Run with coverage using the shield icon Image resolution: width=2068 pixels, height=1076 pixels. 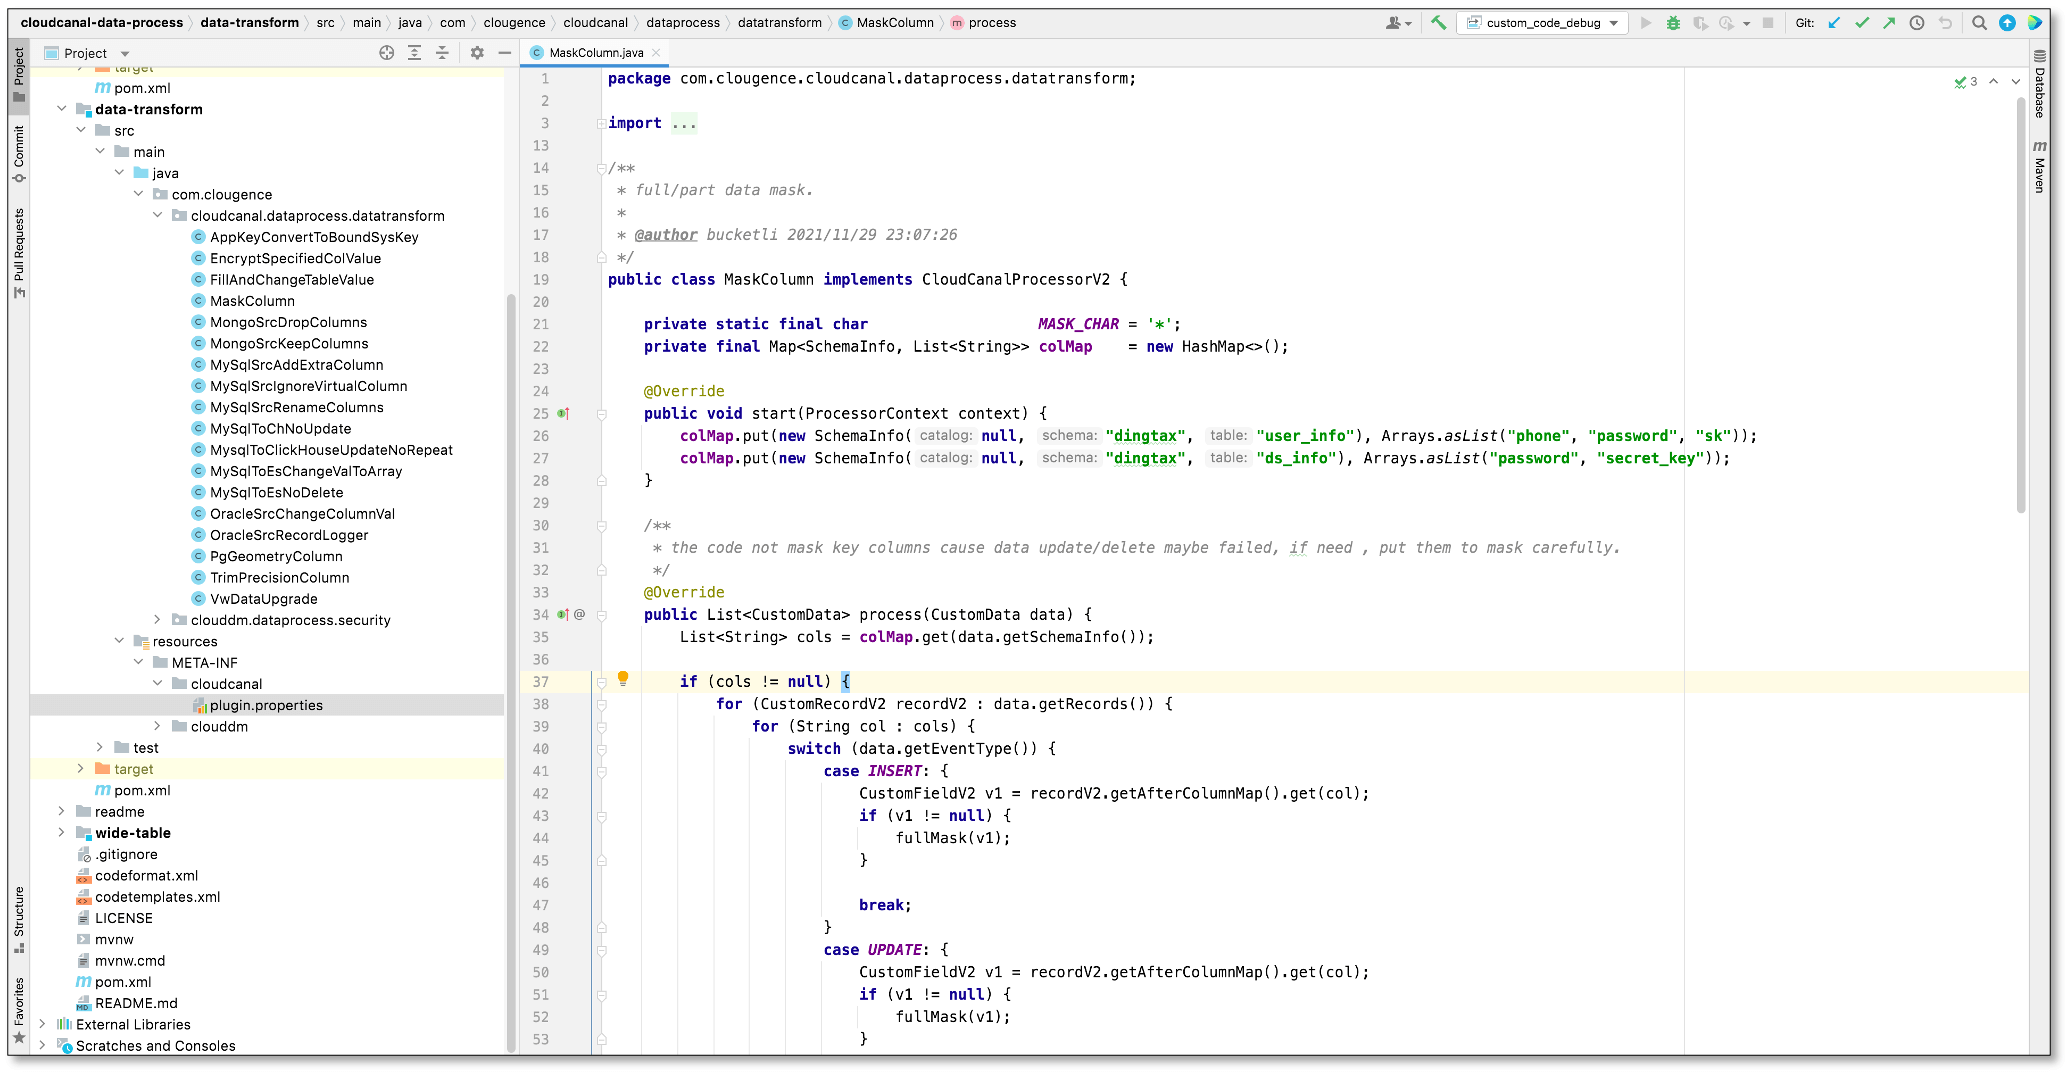1700,23
